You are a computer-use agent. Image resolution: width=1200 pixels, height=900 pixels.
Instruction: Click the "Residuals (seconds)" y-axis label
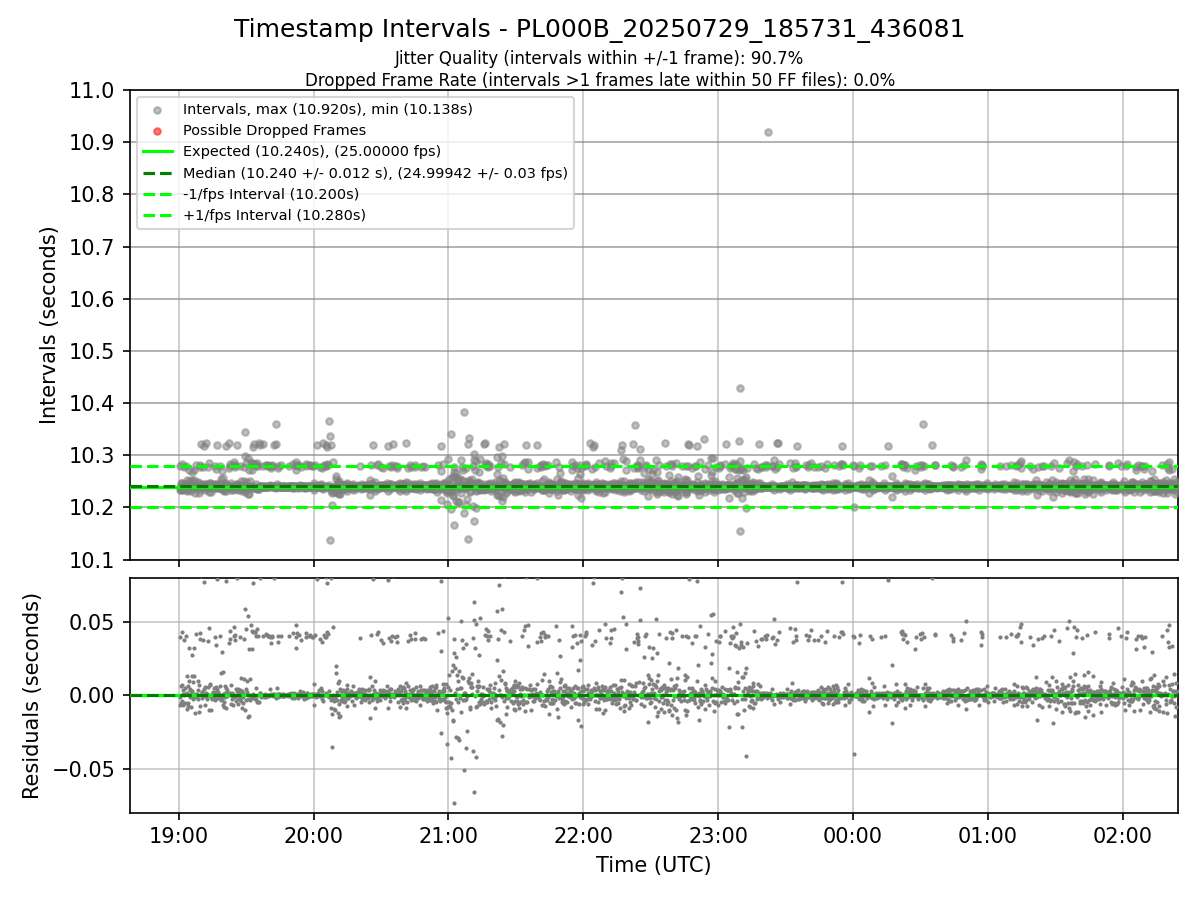31,696
